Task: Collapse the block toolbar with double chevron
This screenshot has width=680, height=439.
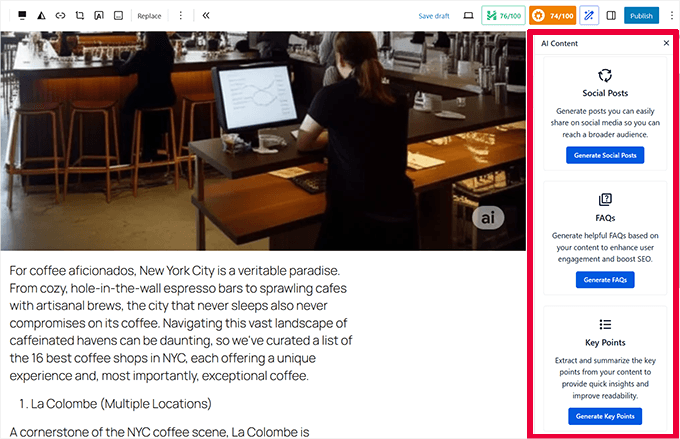Action: [x=206, y=16]
